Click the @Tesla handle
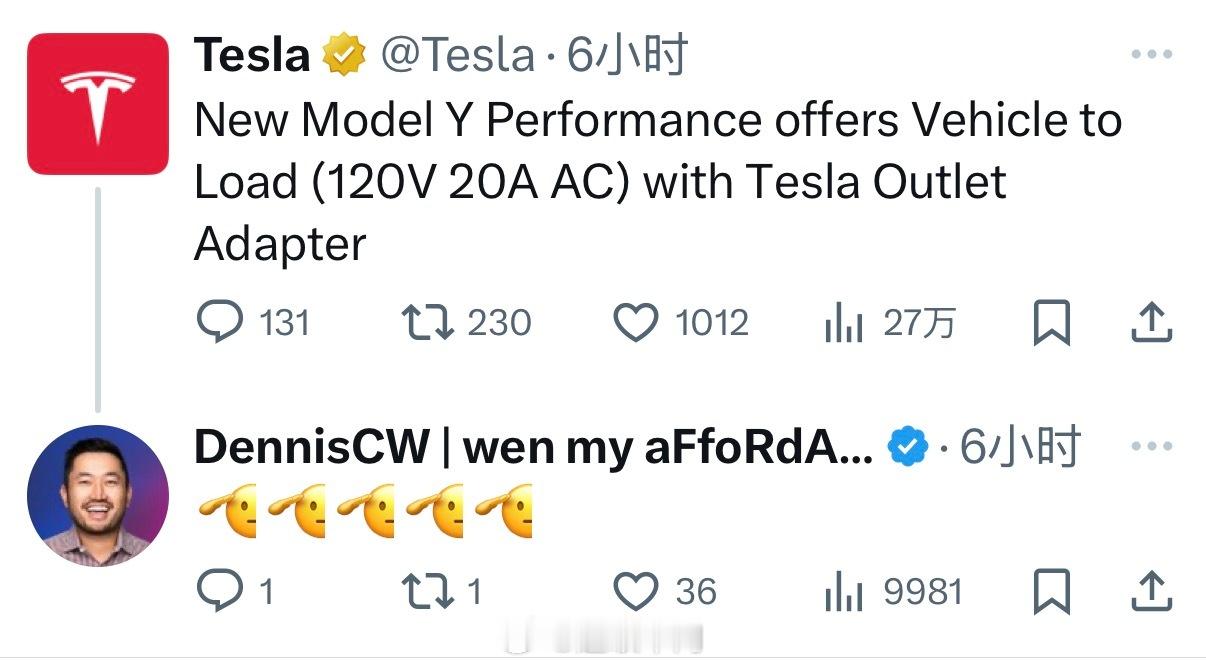The height and width of the screenshot is (666, 1206). (458, 54)
